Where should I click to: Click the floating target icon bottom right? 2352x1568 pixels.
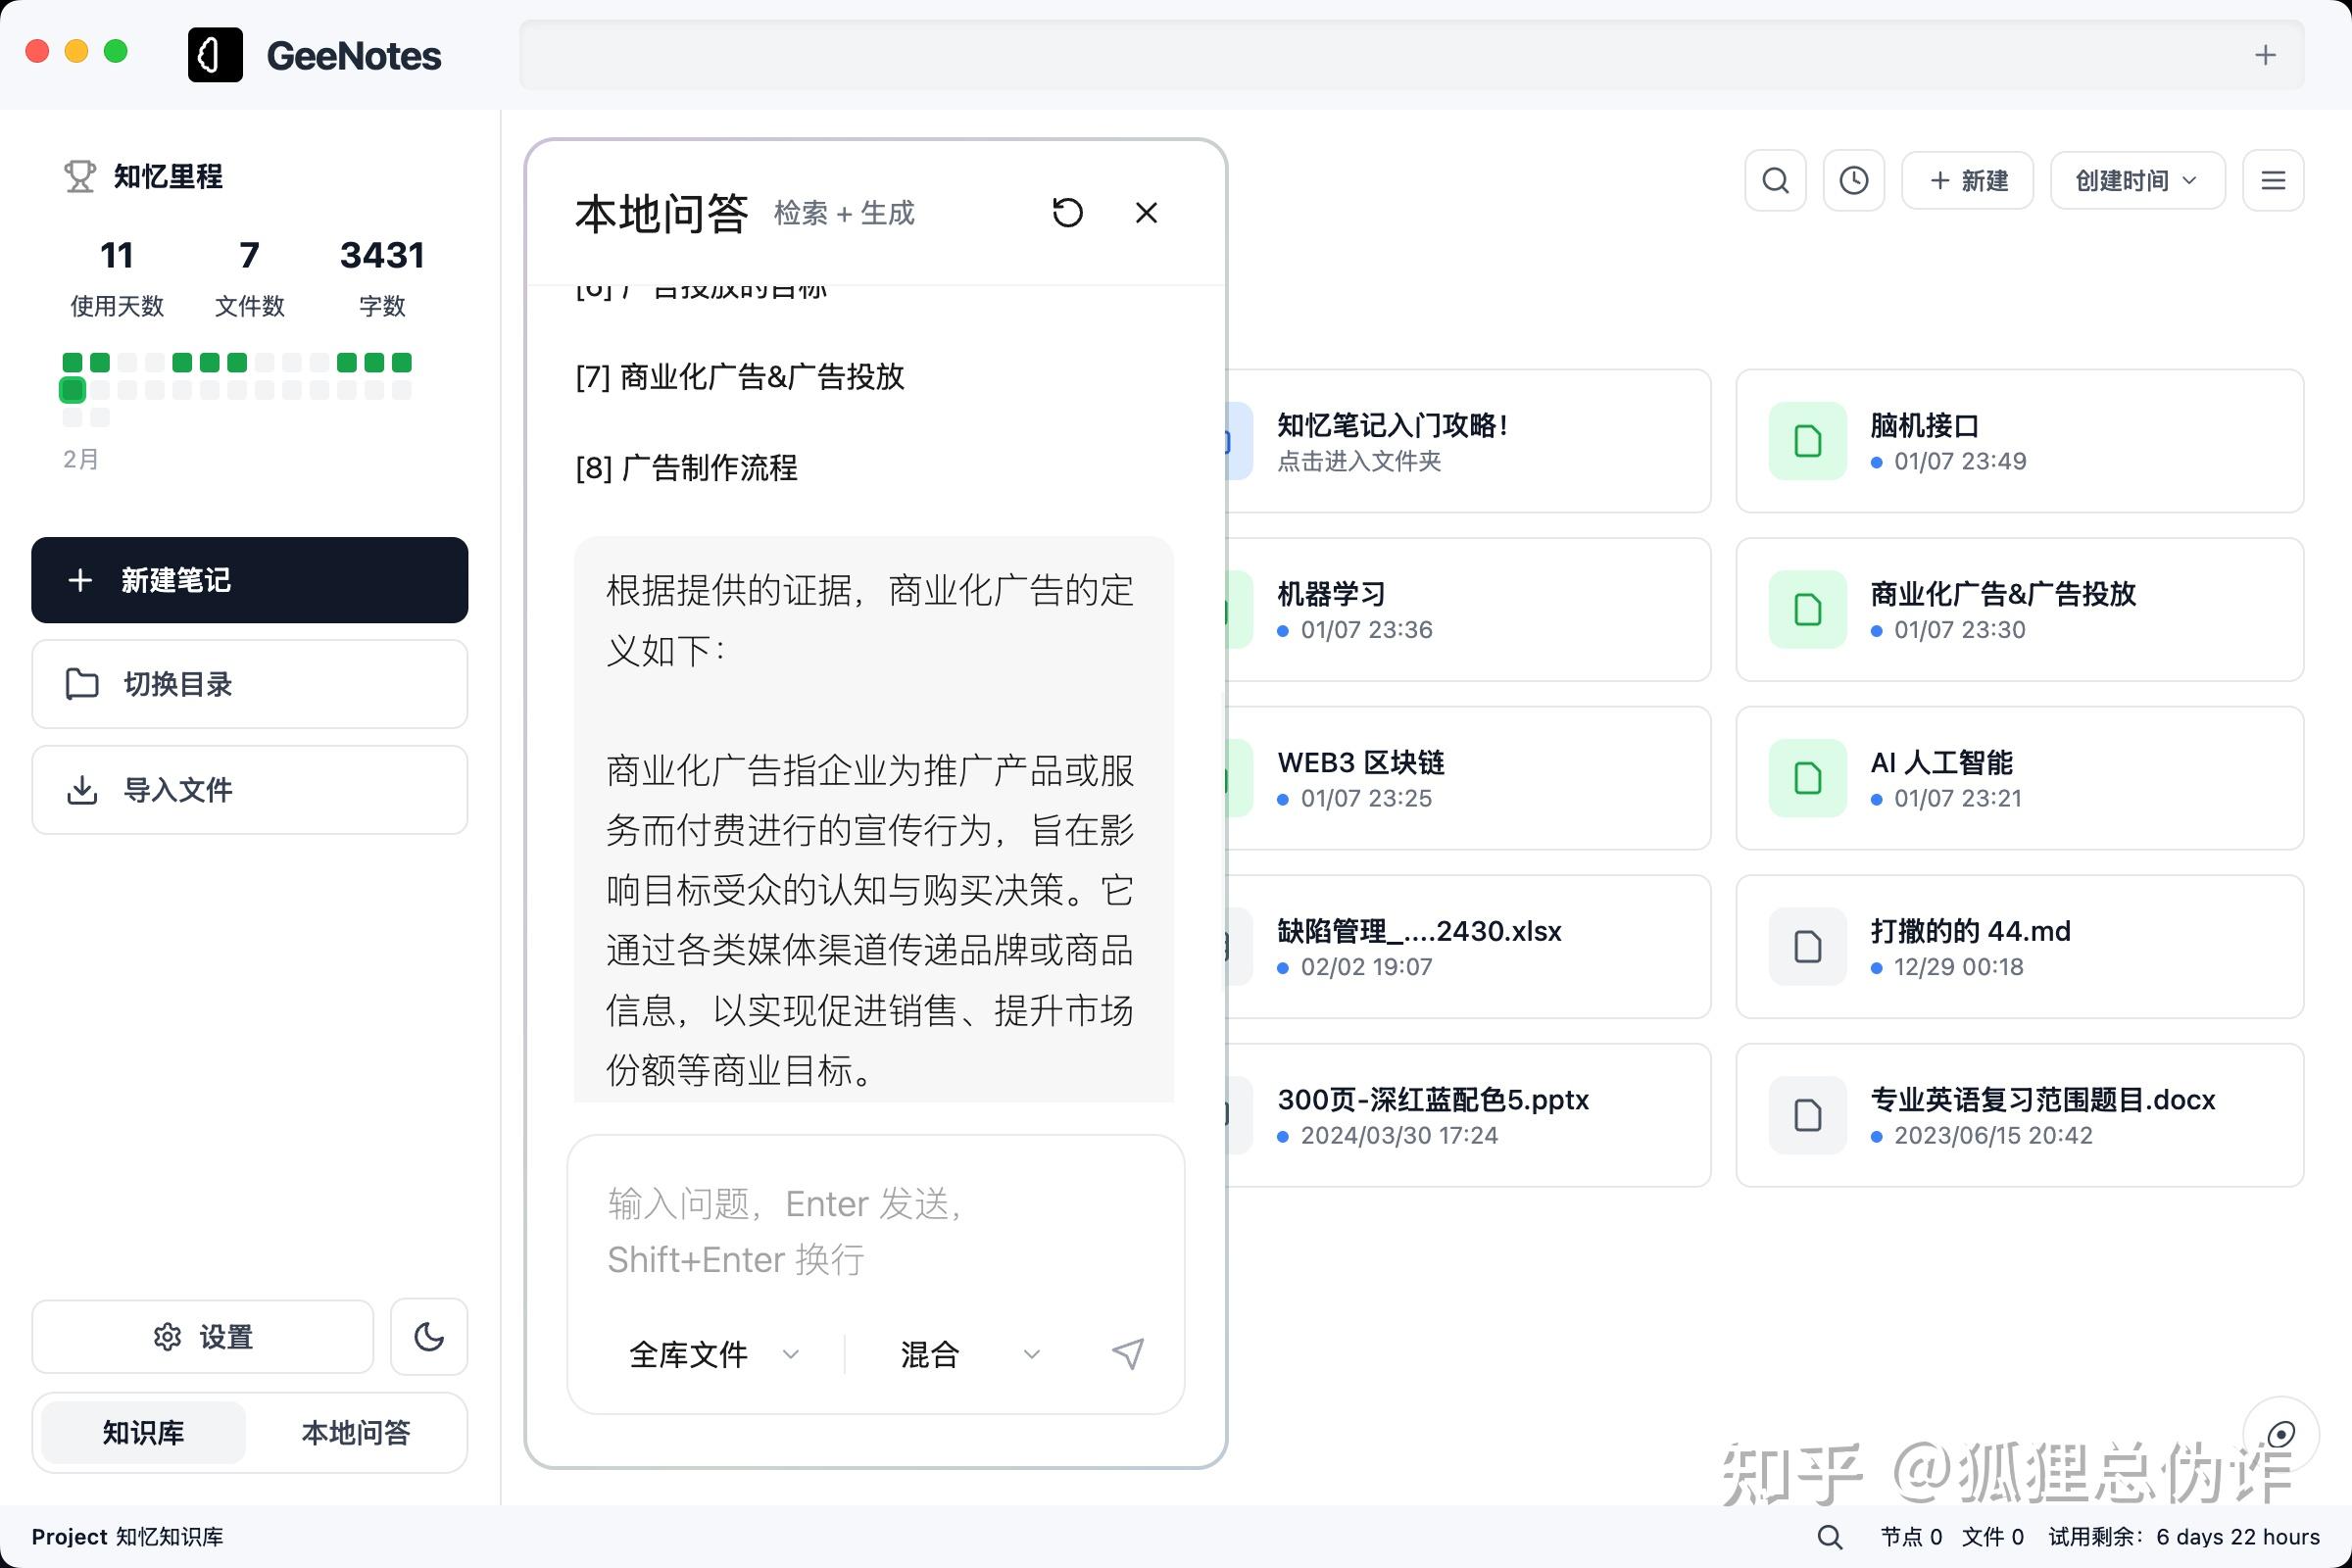(2281, 1434)
